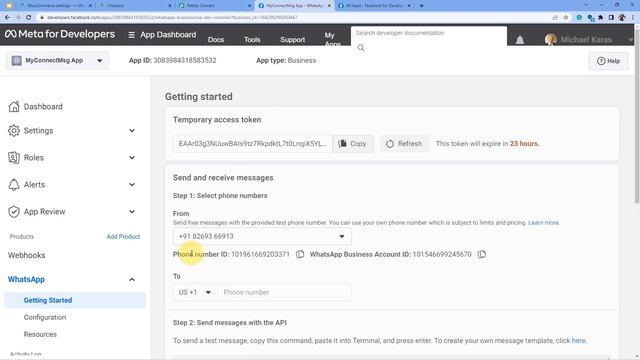
Task: Open the notifications bell
Action: pyautogui.click(x=520, y=40)
